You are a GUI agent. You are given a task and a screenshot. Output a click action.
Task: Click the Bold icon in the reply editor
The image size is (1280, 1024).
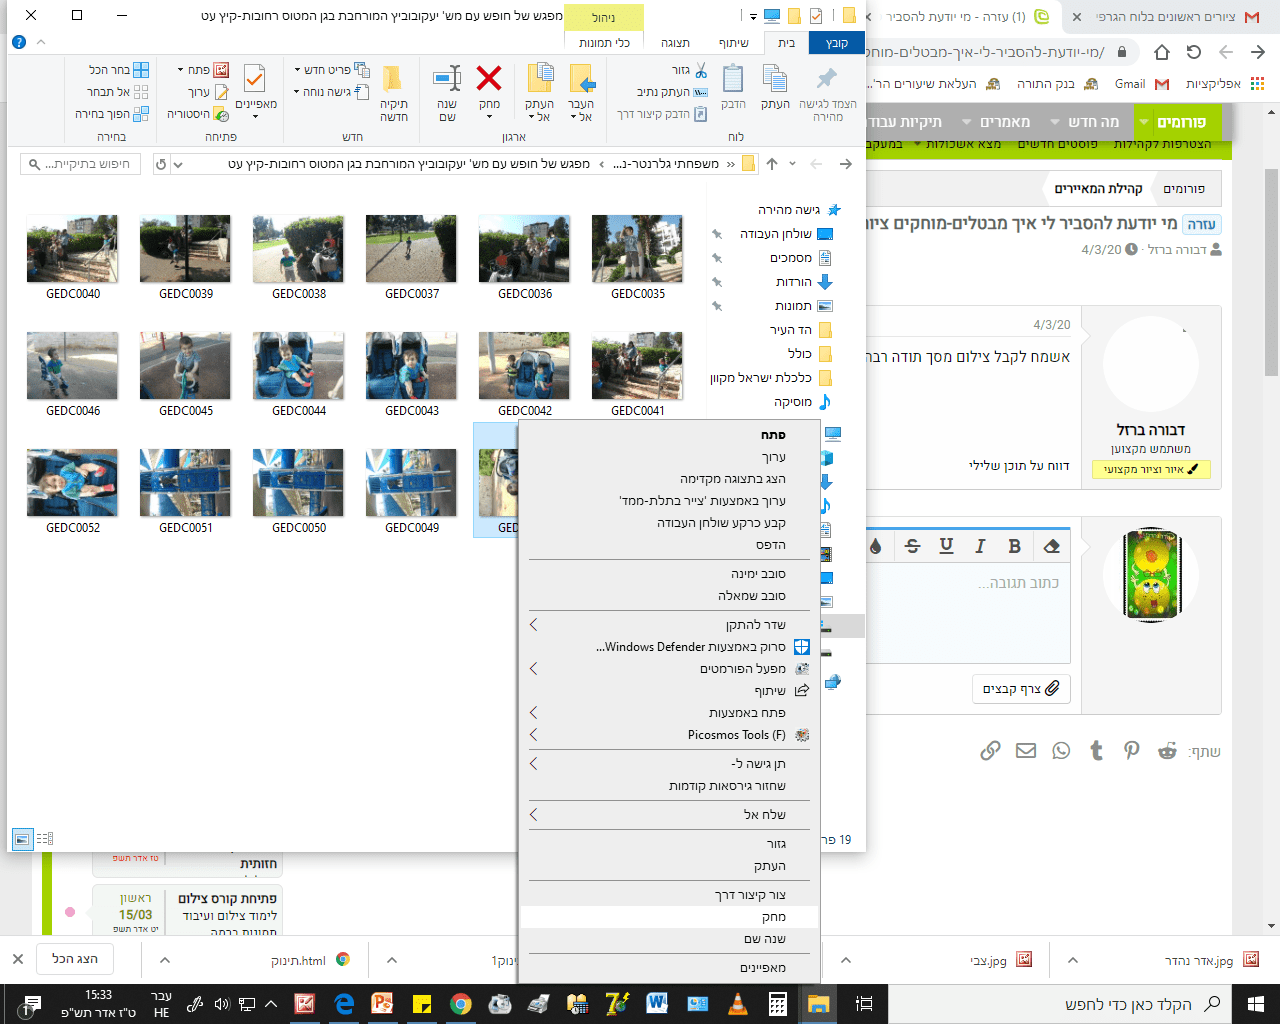tap(1014, 546)
